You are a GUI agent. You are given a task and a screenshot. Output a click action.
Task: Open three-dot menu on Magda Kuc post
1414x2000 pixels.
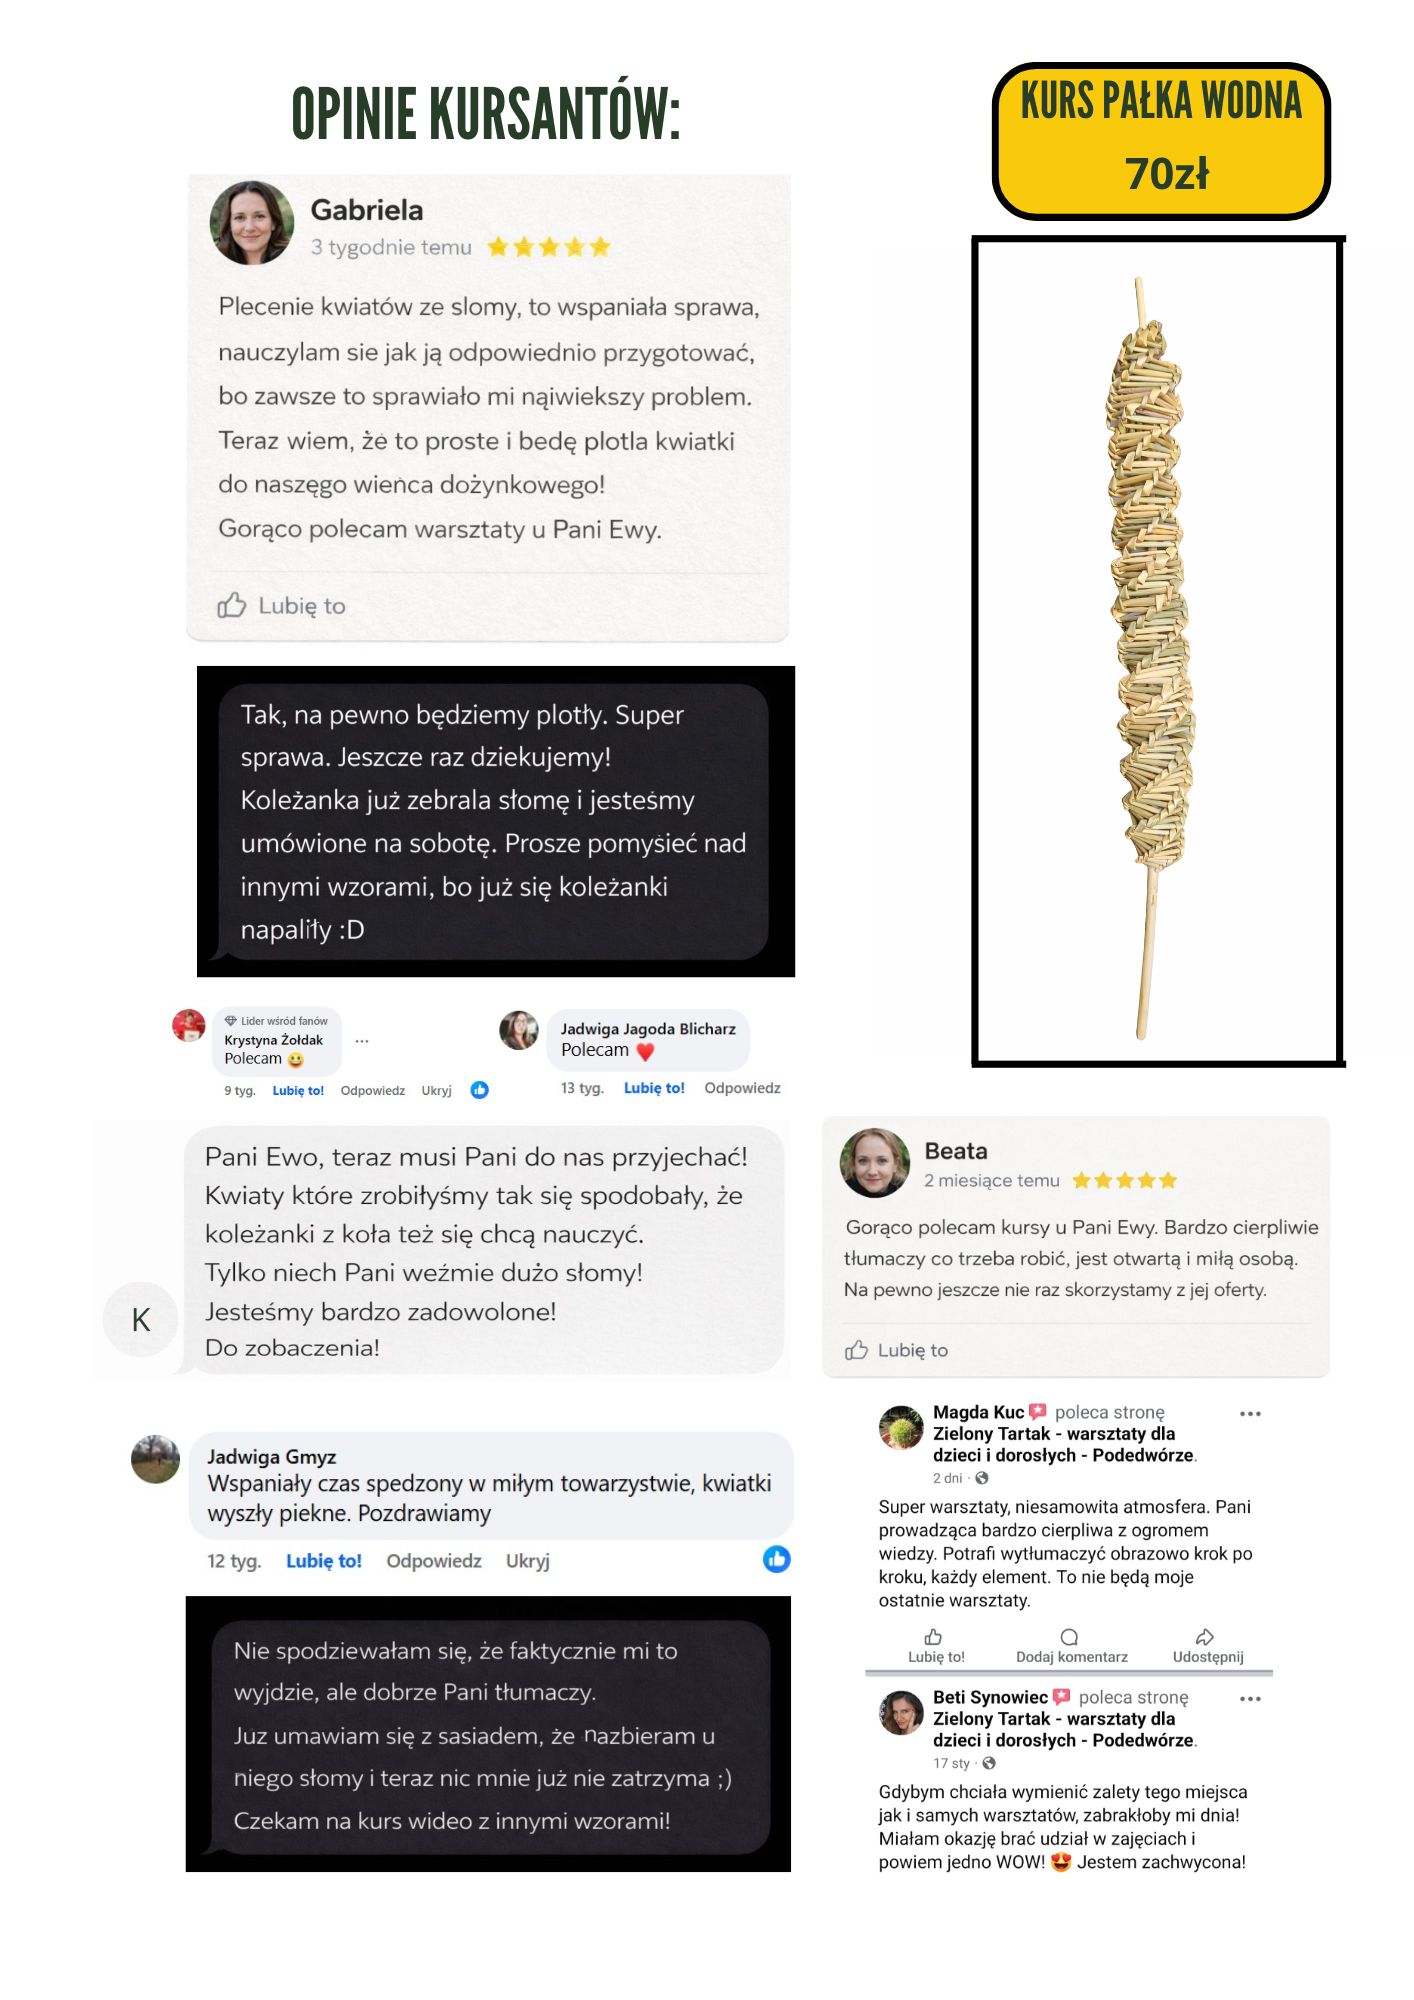pyautogui.click(x=1250, y=1414)
